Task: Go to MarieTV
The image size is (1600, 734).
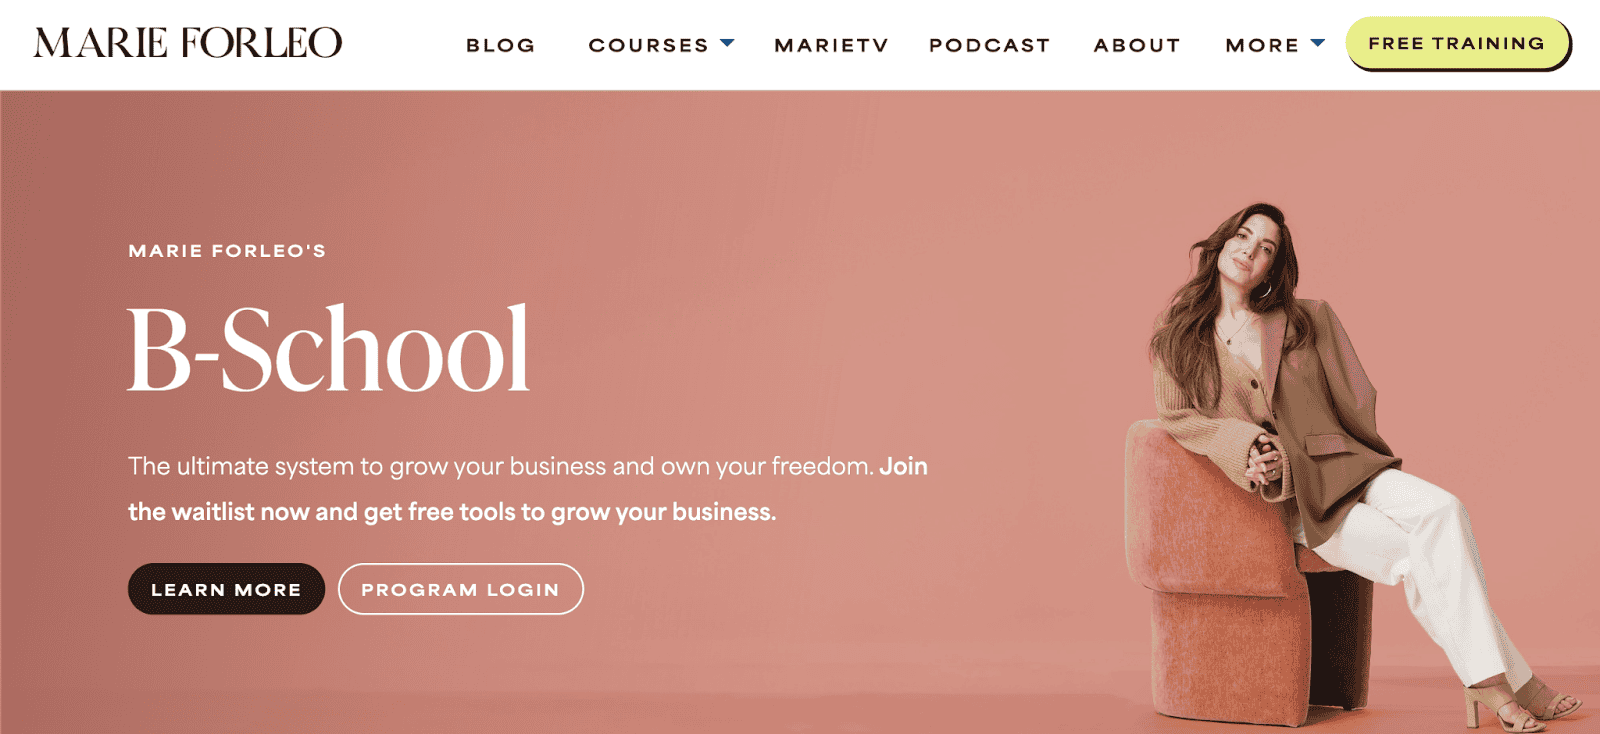Action: (831, 45)
